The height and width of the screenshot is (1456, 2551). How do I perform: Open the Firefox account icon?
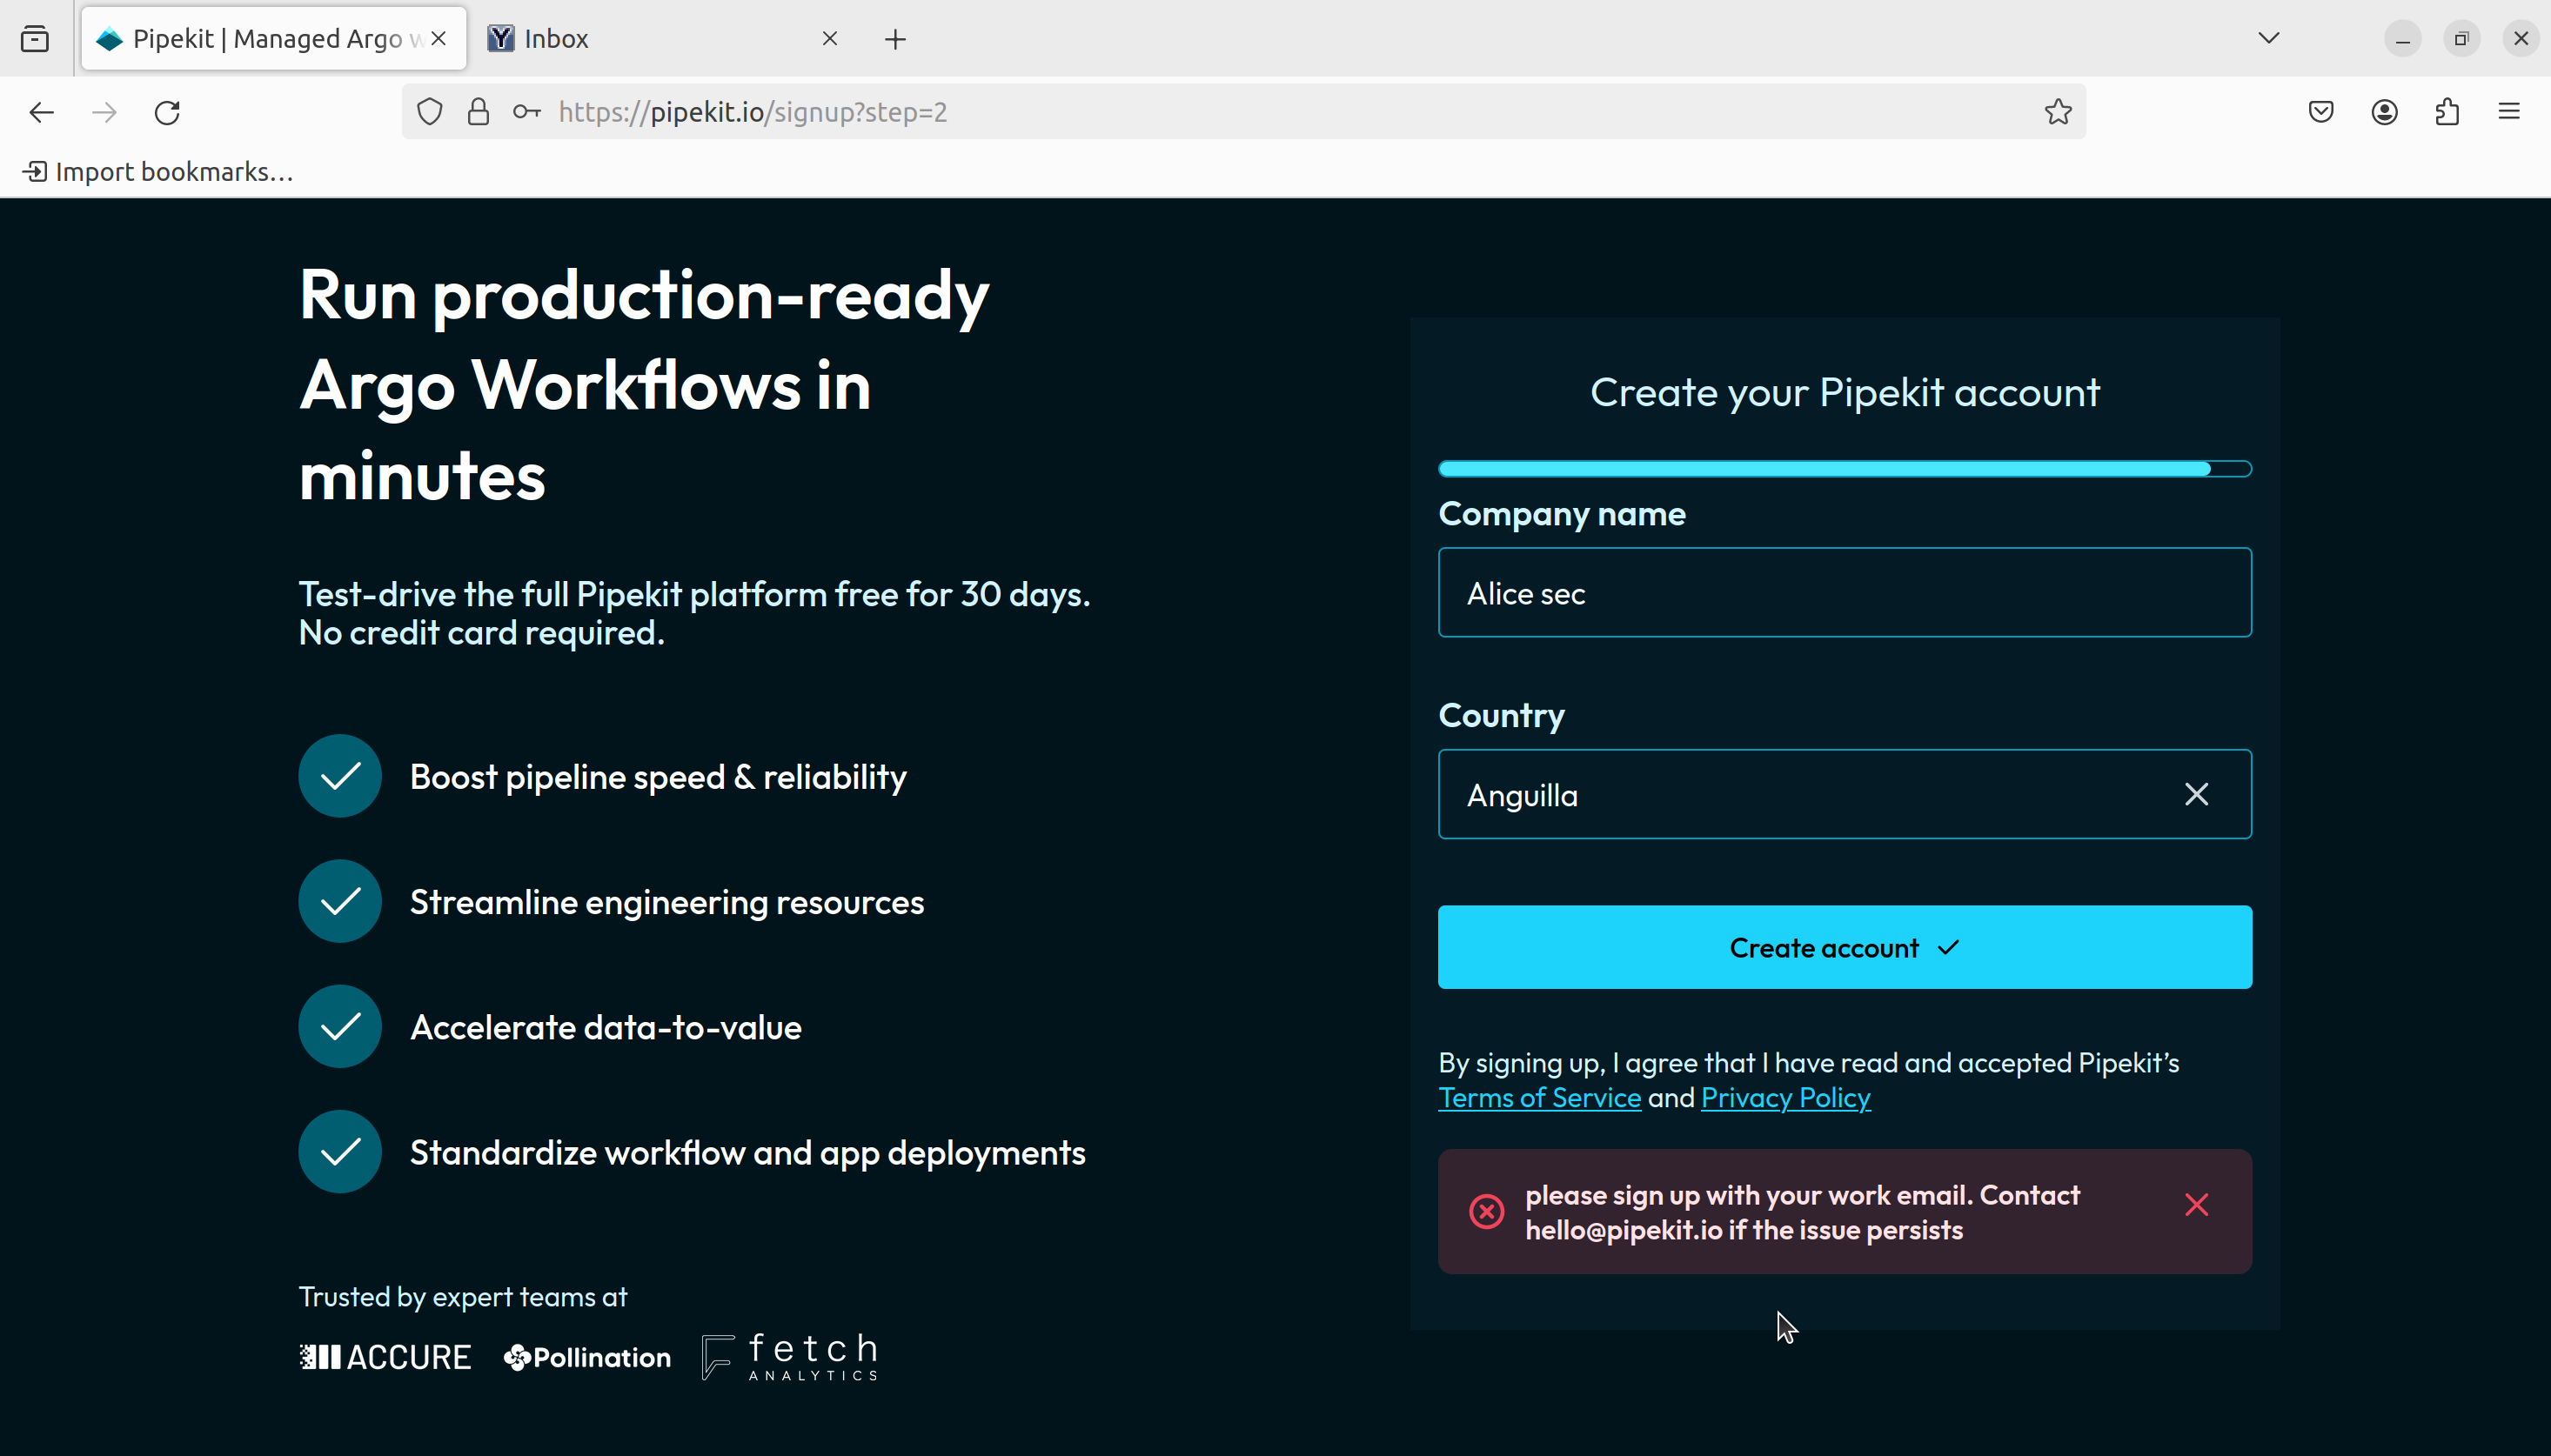tap(2384, 112)
